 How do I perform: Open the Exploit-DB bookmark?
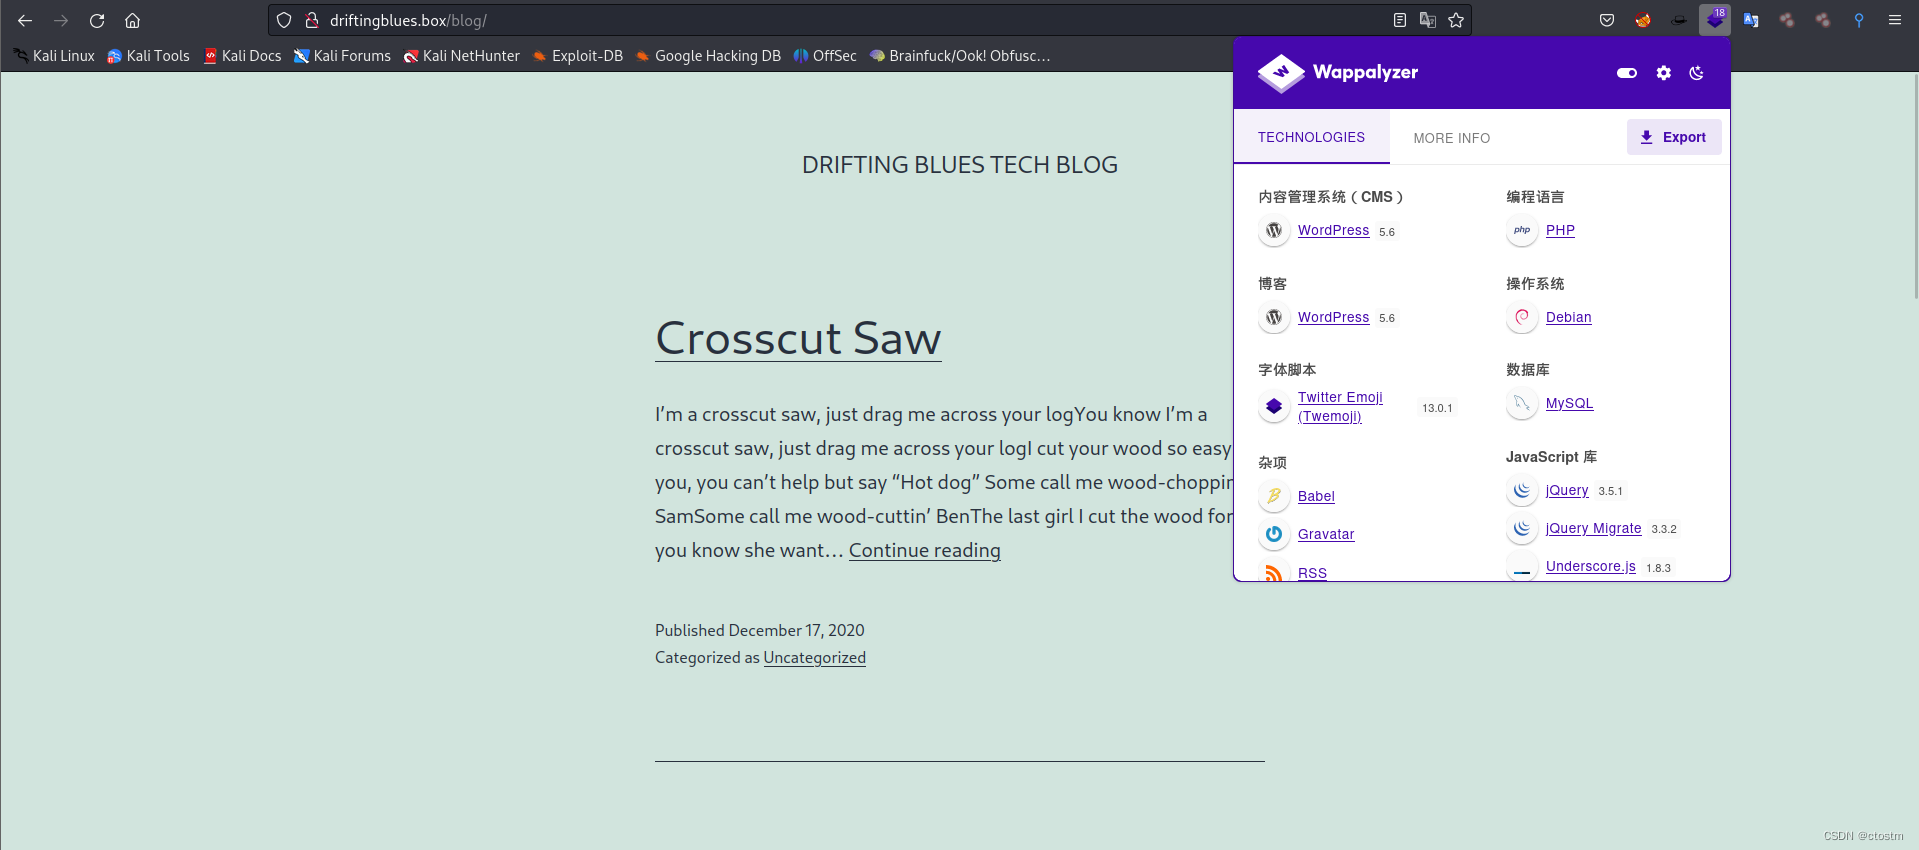pyautogui.click(x=578, y=56)
